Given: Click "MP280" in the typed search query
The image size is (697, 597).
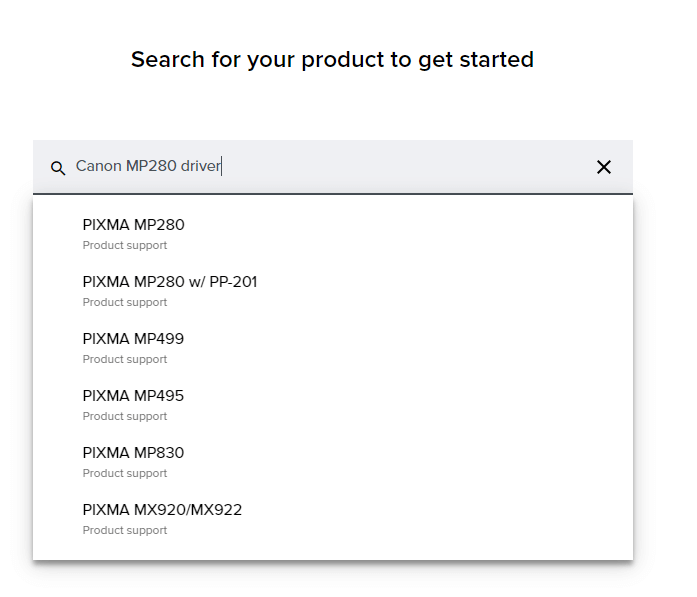Looking at the screenshot, I should tap(151, 166).
